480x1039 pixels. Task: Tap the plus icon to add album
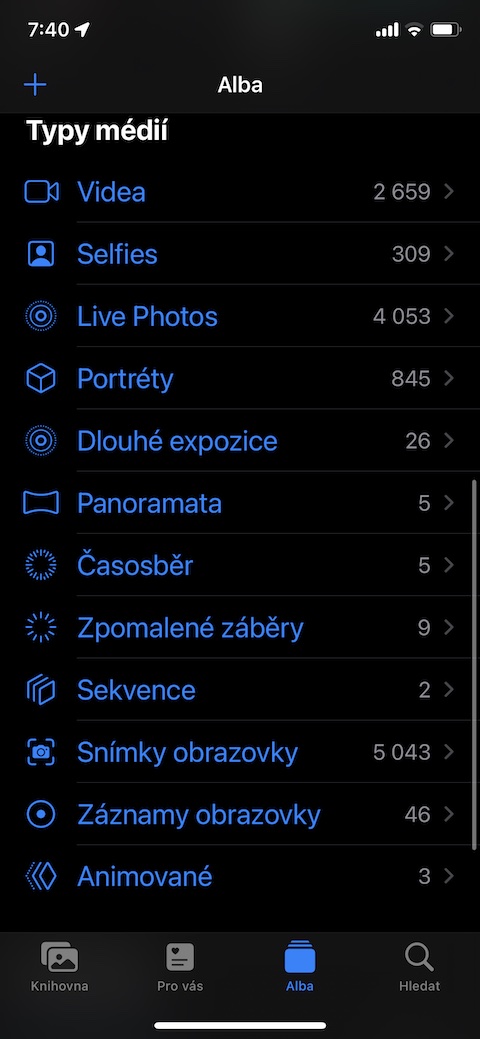click(34, 85)
